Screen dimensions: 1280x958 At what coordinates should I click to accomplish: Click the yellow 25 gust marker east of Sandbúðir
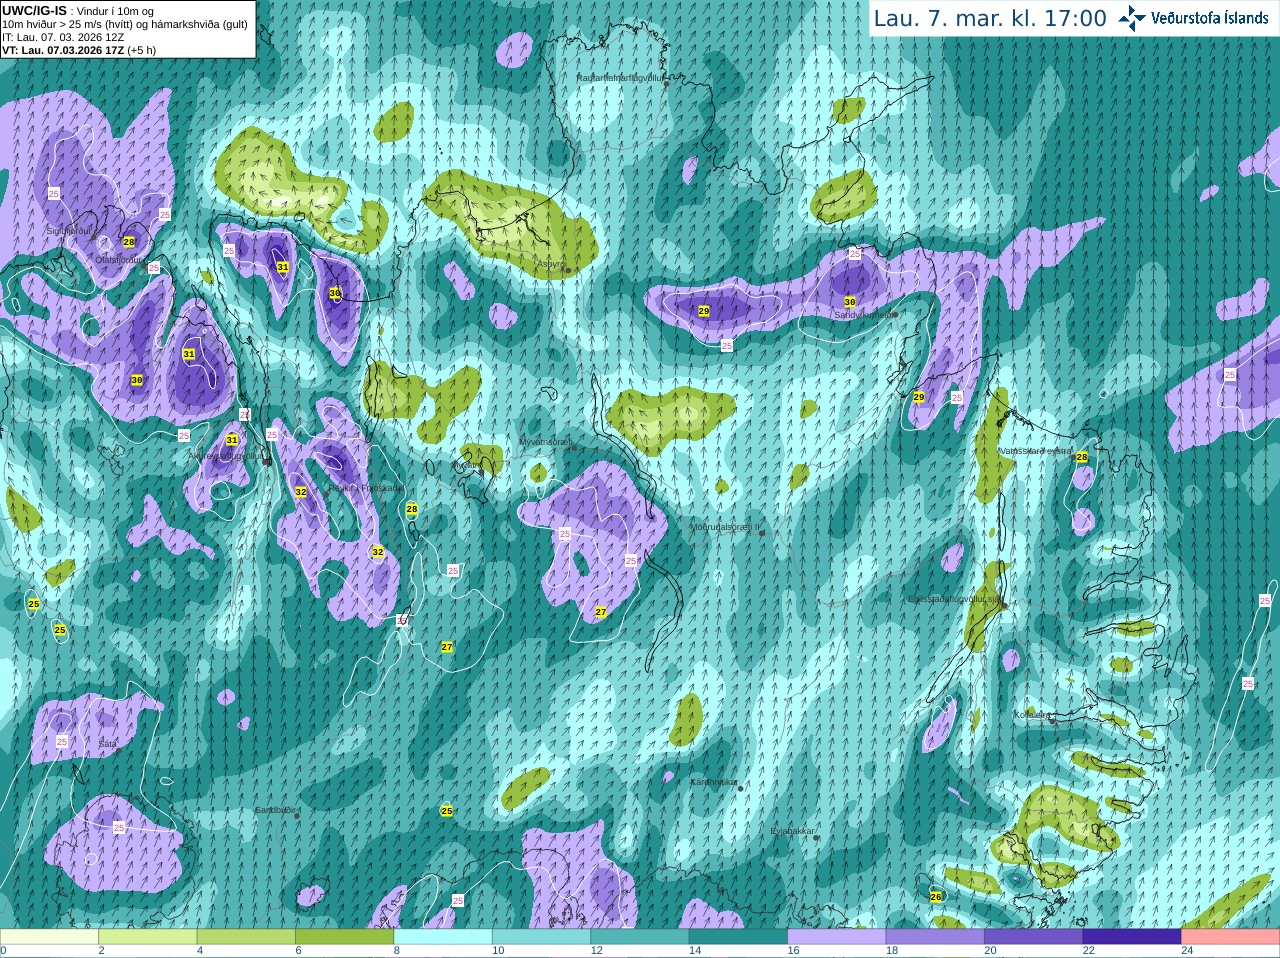coord(447,811)
